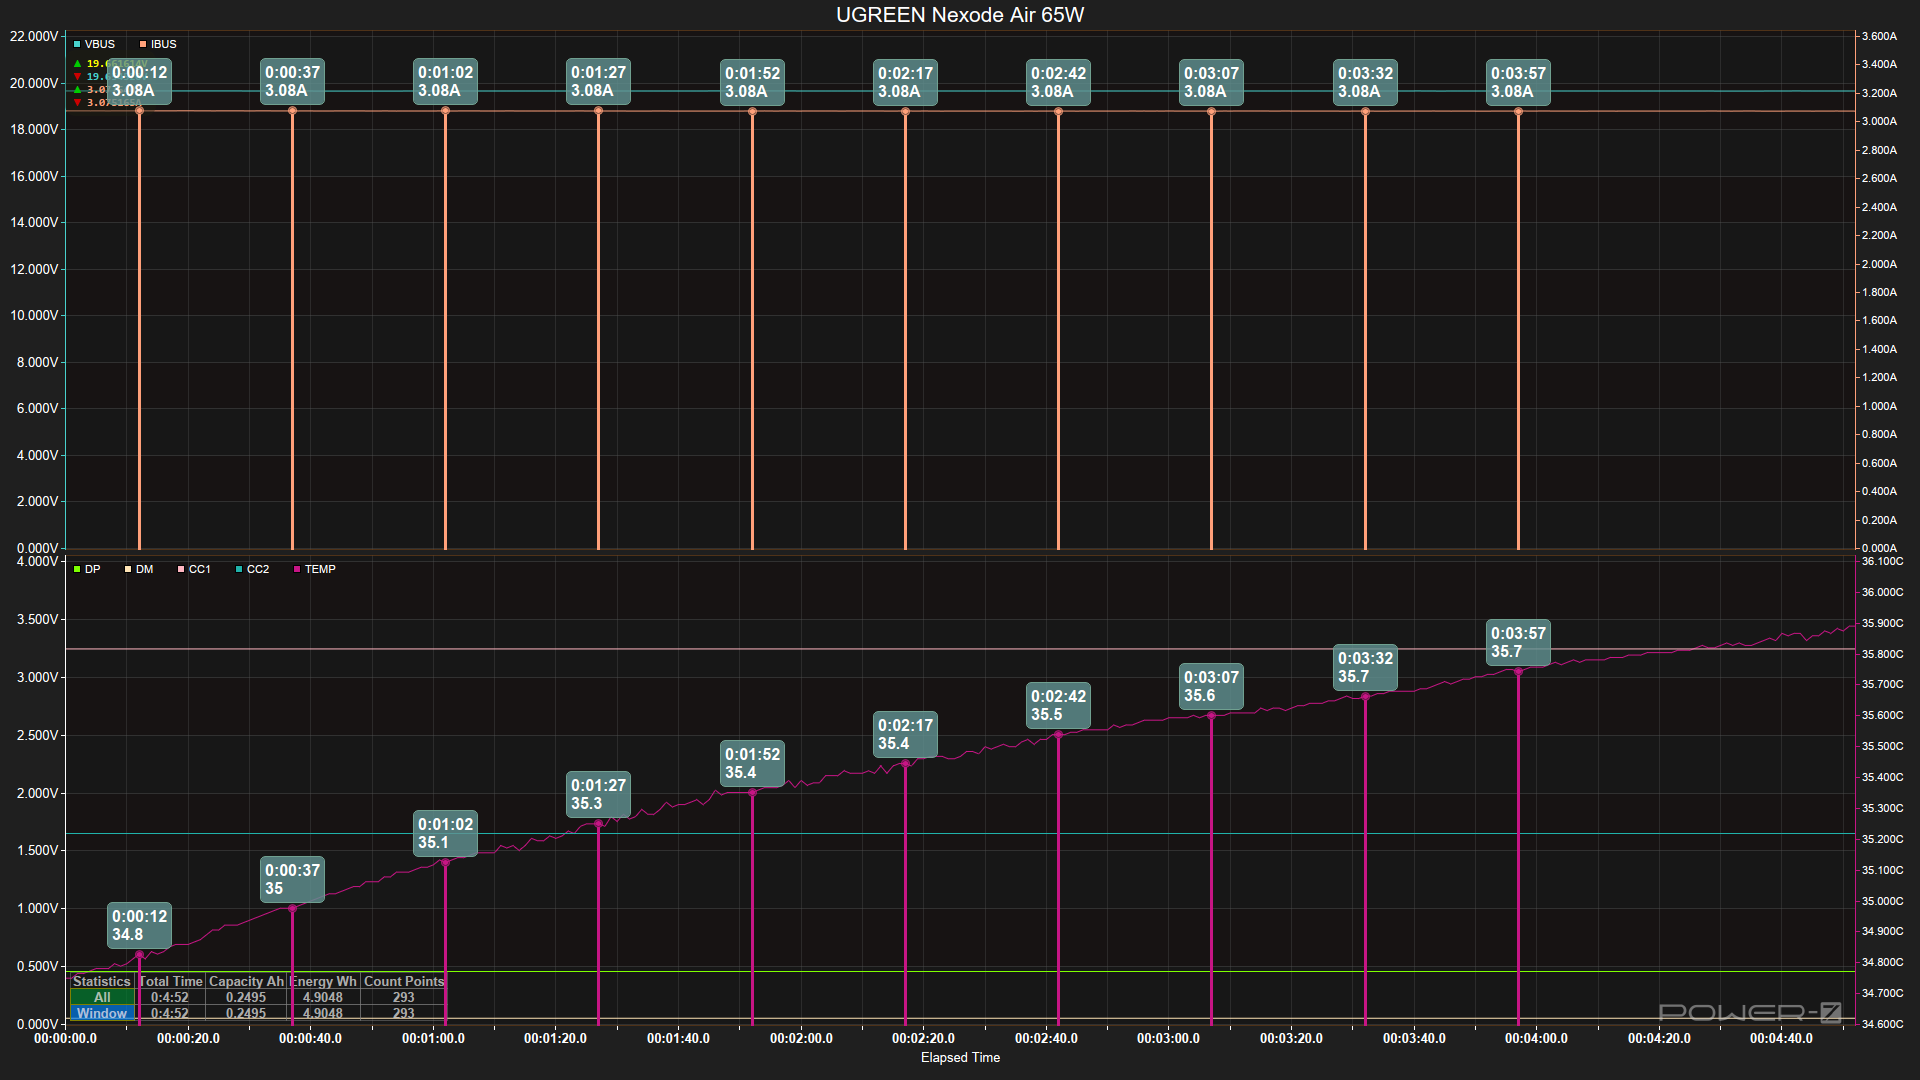Click the 0:01:02 35.1 temperature marker label
The image size is (1920, 1080).
pos(445,833)
